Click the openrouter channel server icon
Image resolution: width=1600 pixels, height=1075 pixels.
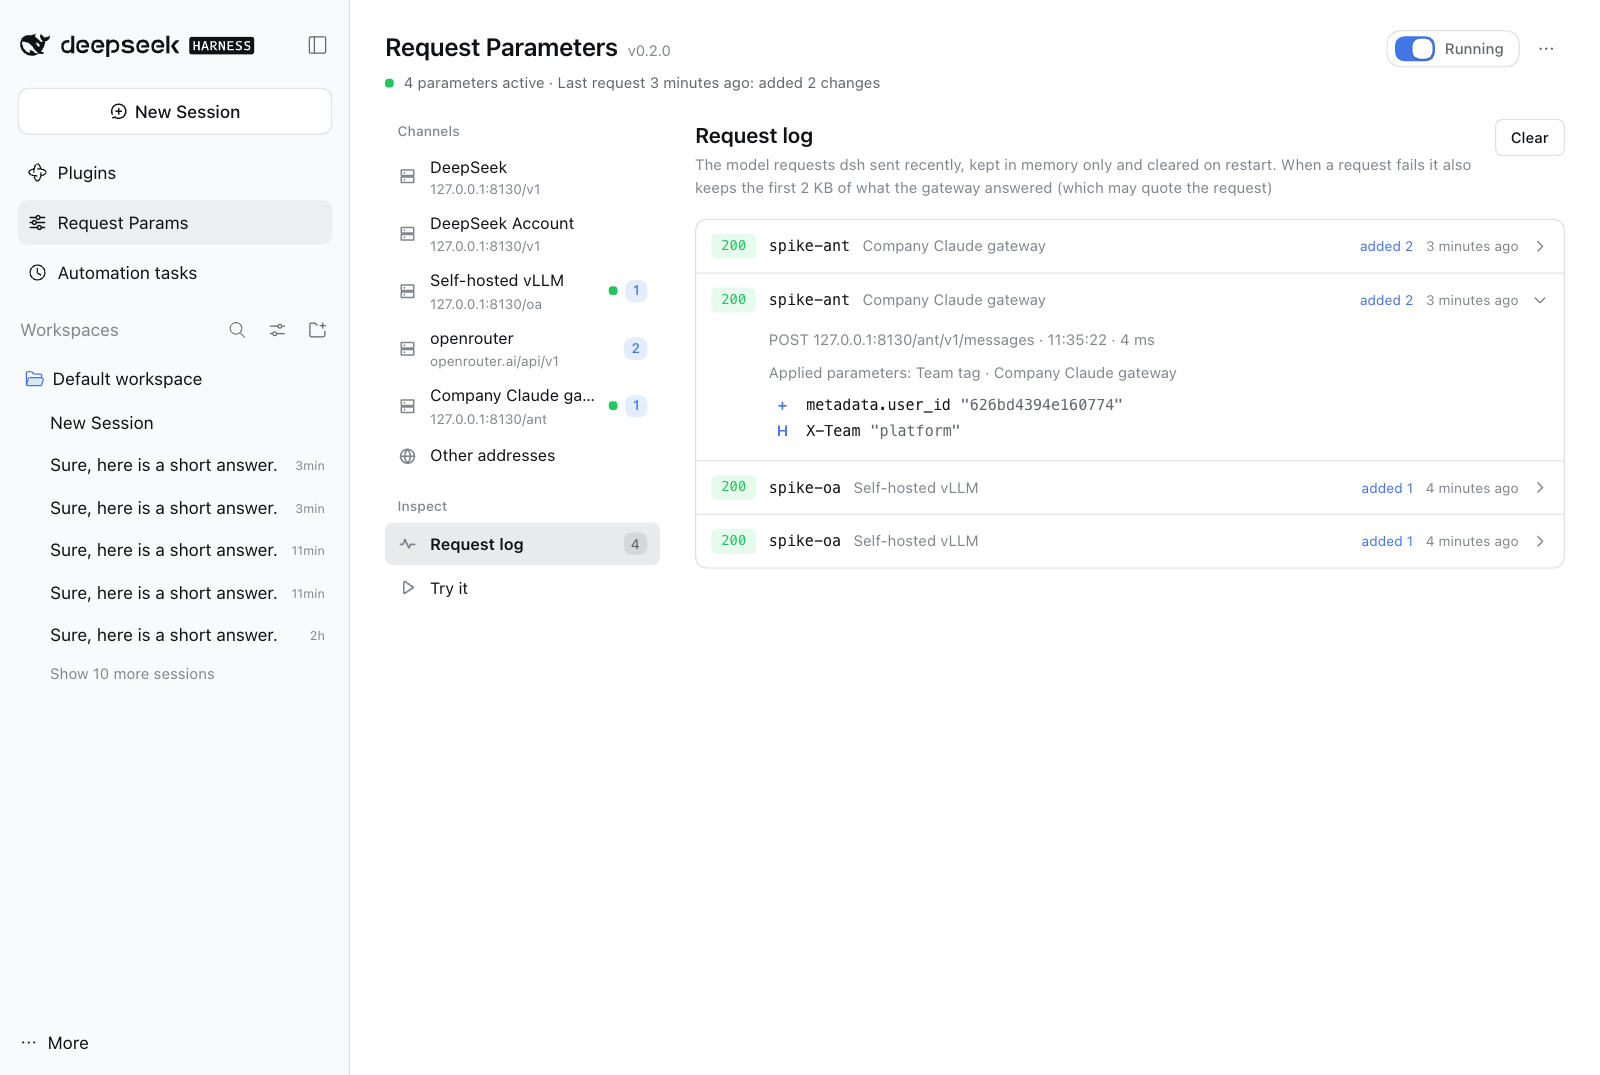pos(407,349)
